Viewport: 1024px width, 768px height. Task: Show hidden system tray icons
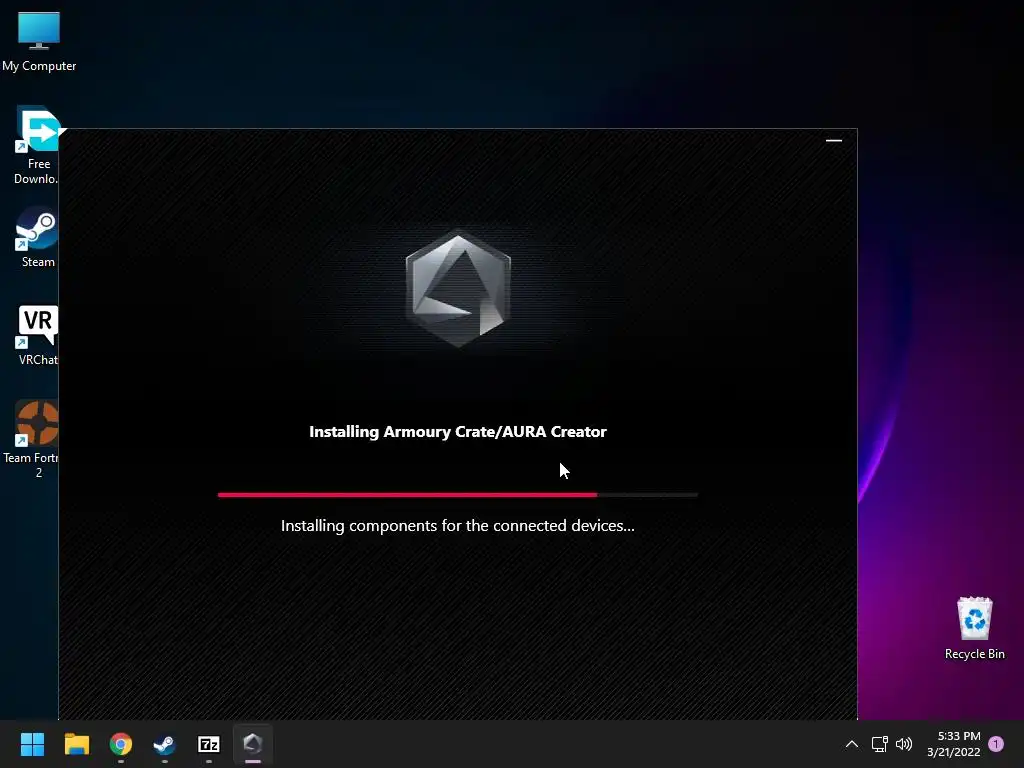tap(852, 744)
